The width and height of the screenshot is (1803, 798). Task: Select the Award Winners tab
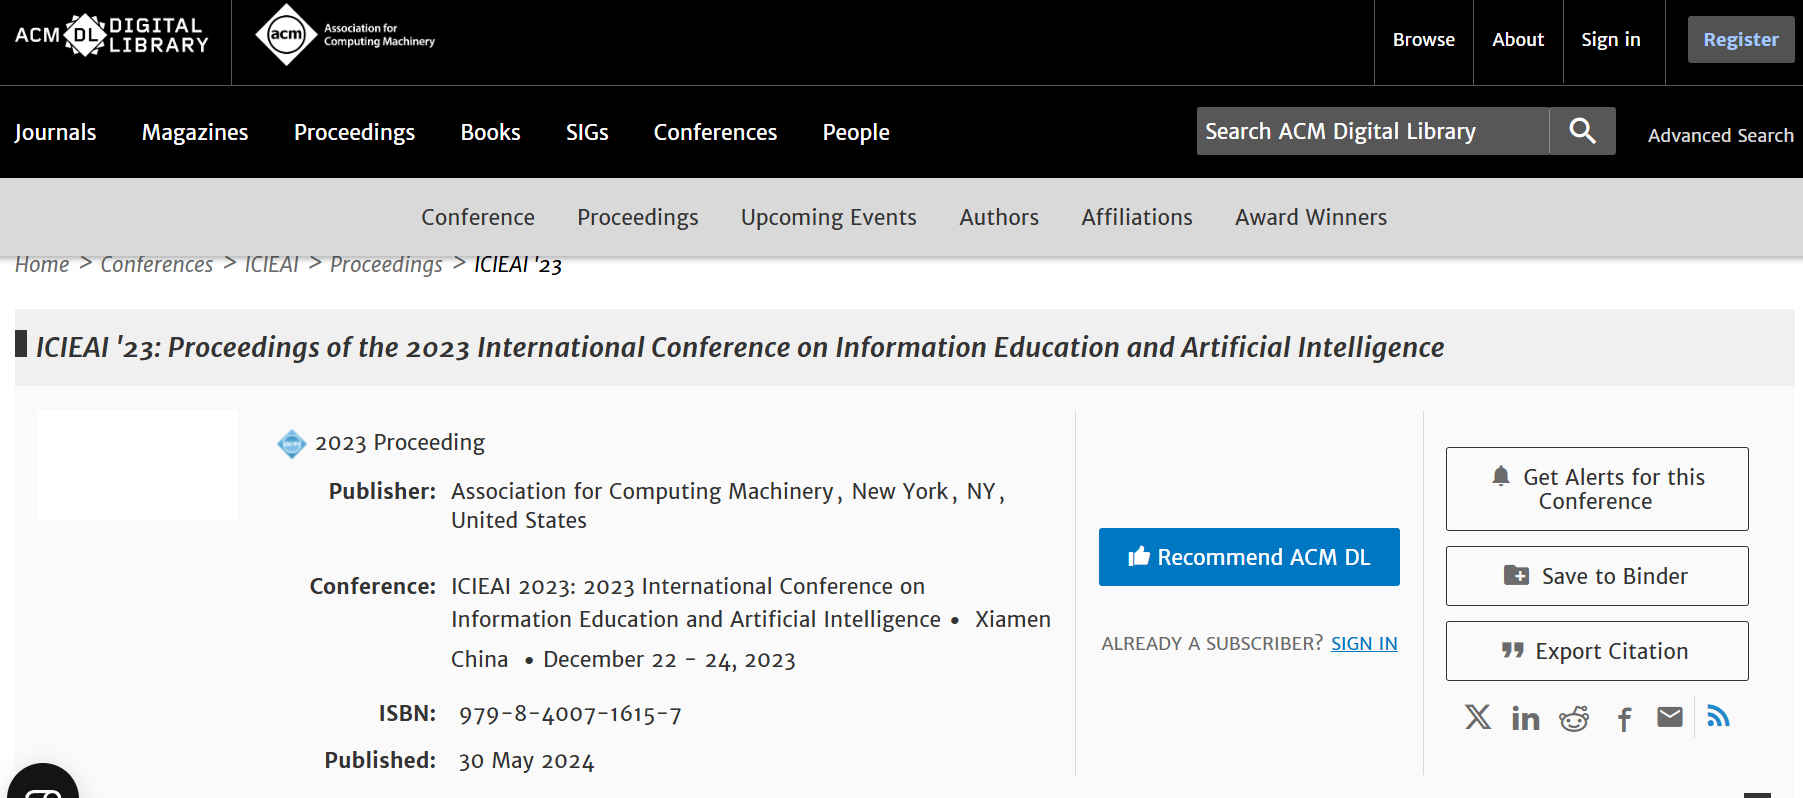point(1311,217)
